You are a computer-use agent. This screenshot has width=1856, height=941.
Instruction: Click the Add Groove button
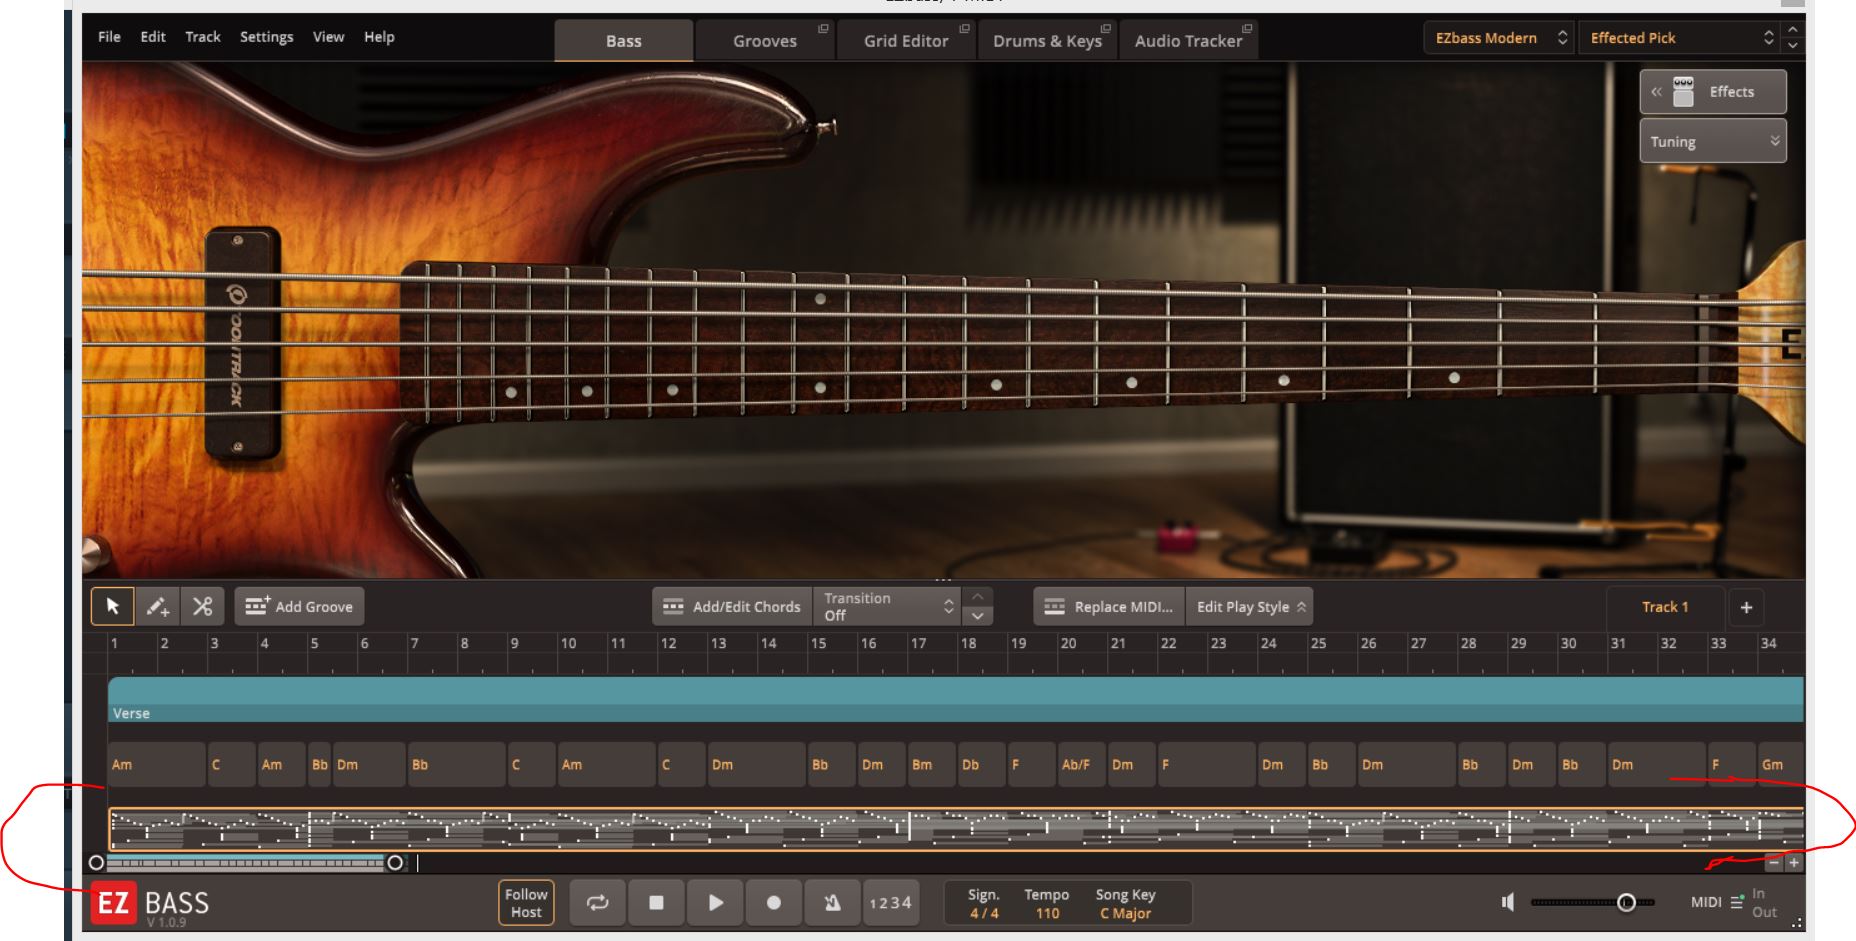tap(300, 606)
